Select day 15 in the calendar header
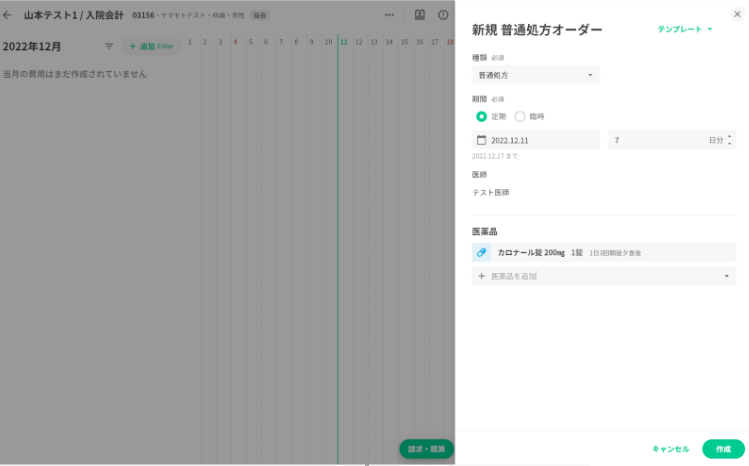 [404, 42]
